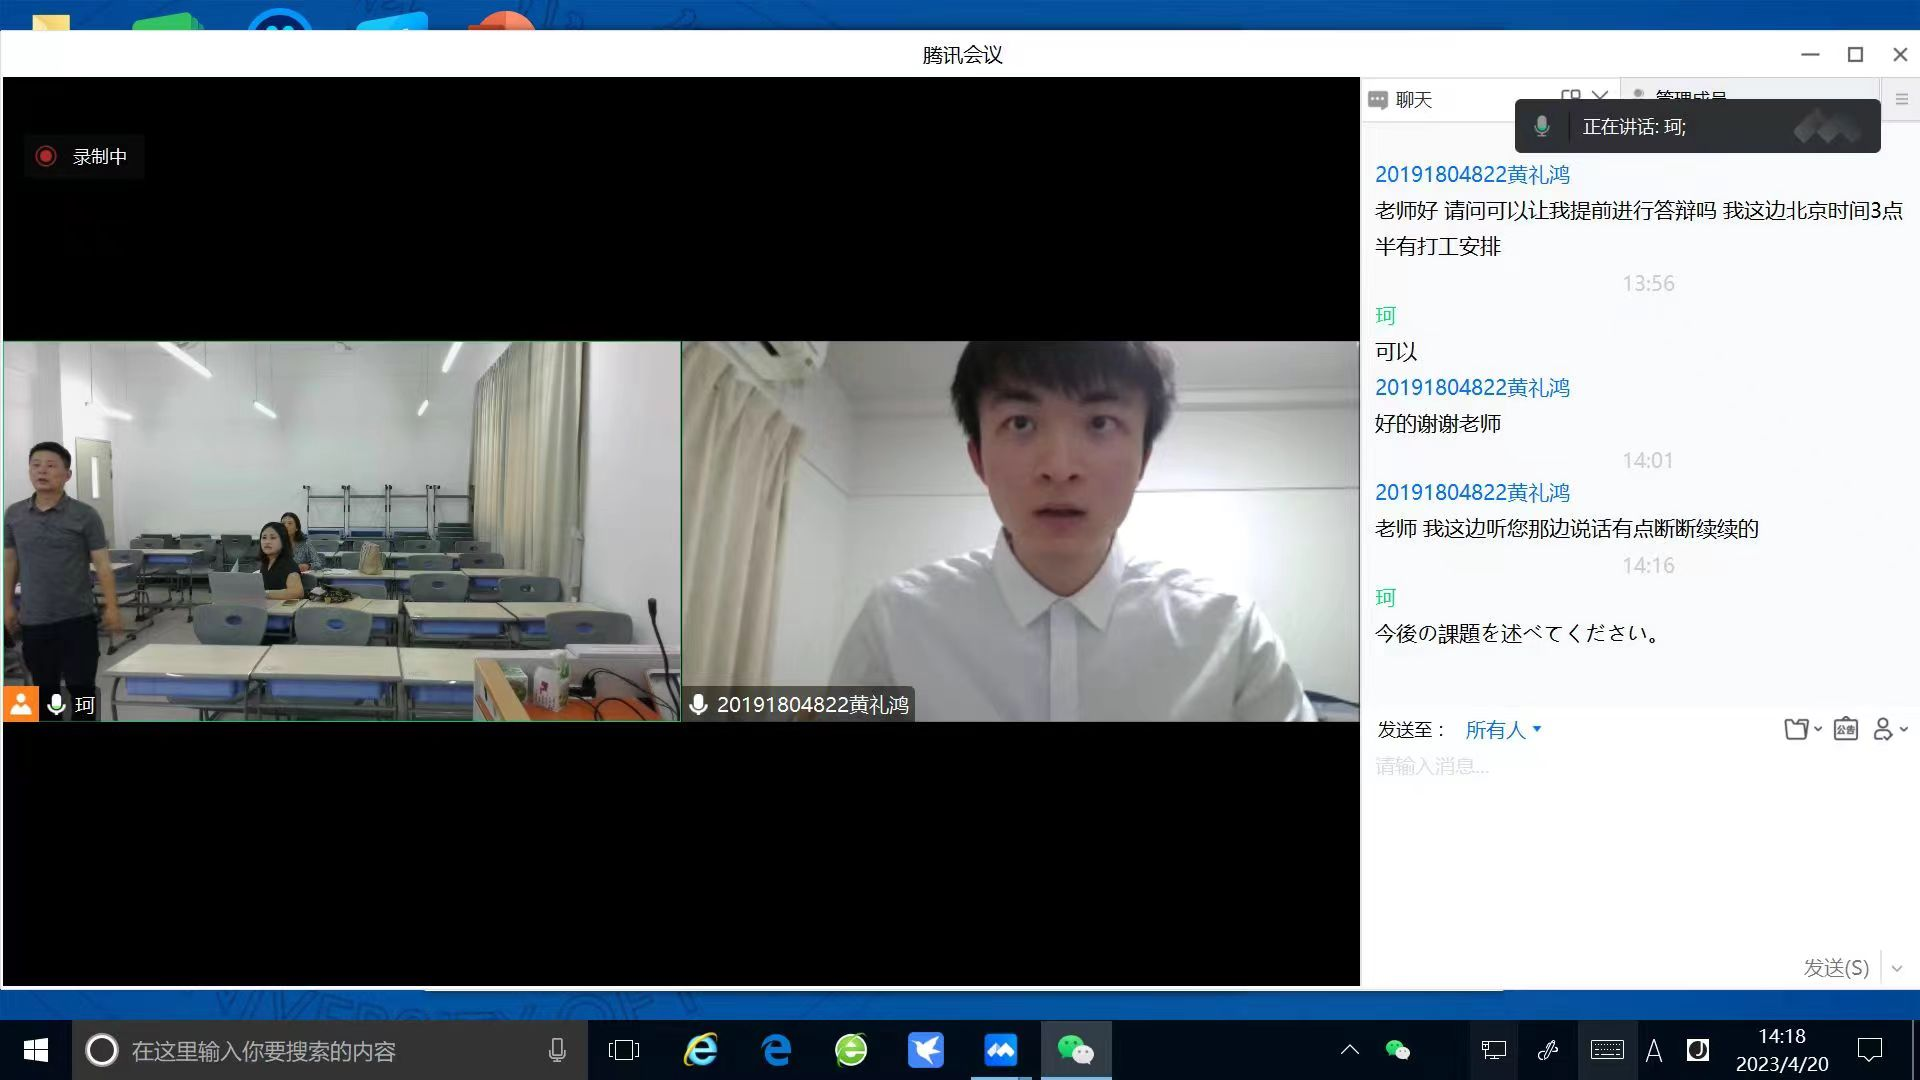This screenshot has height=1080, width=1920.
Task: Click the 公告 announcement icon
Action: [x=1846, y=730]
